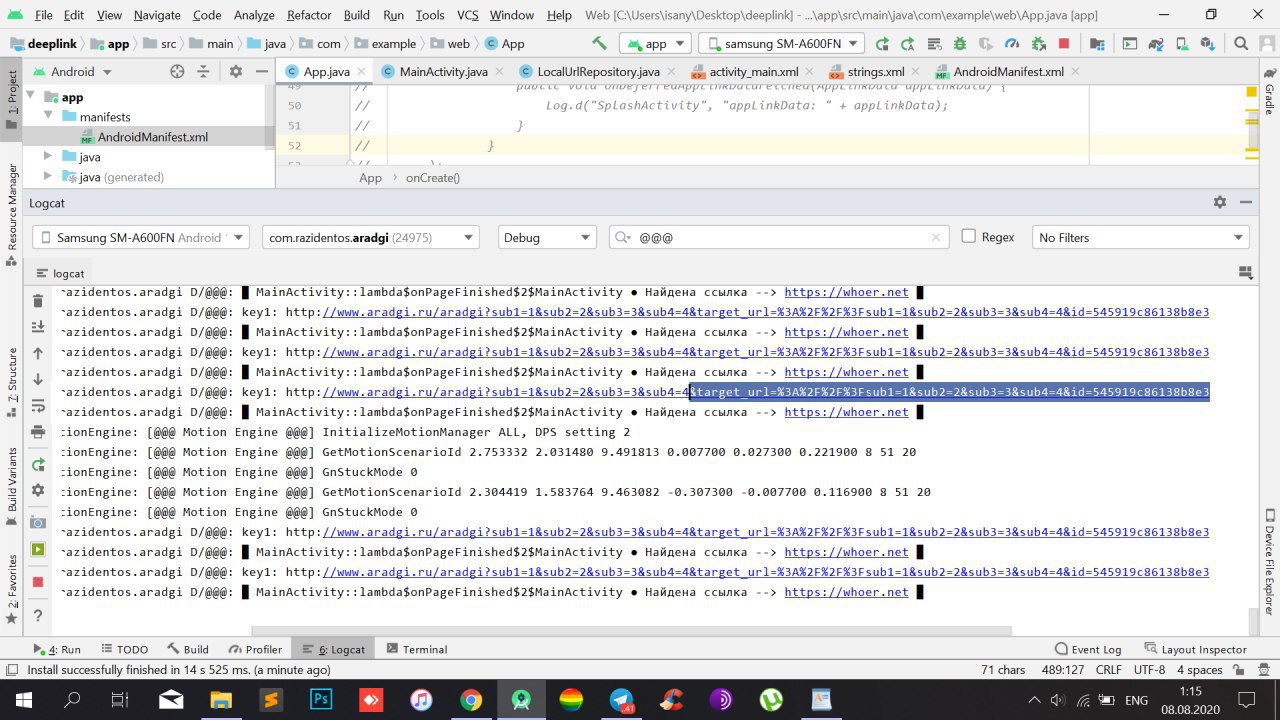
Task: Open Android project view dropdown
Action: pyautogui.click(x=73, y=71)
